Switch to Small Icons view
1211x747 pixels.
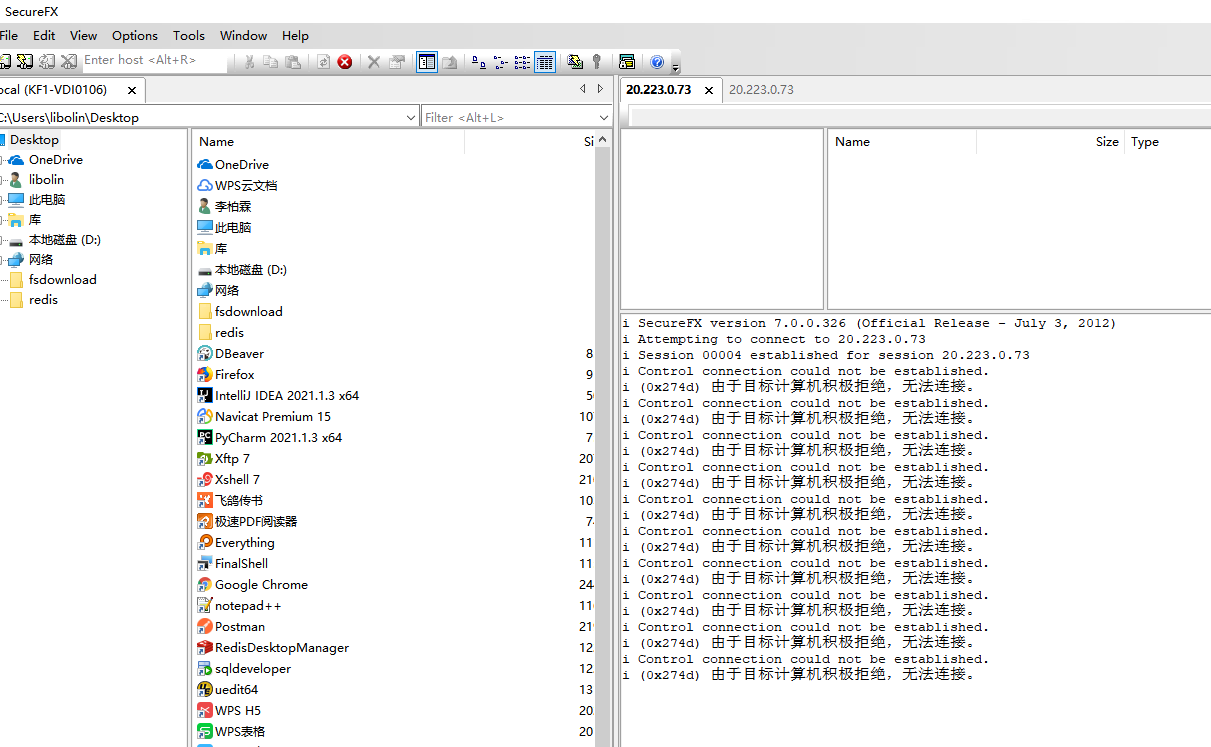pos(500,61)
